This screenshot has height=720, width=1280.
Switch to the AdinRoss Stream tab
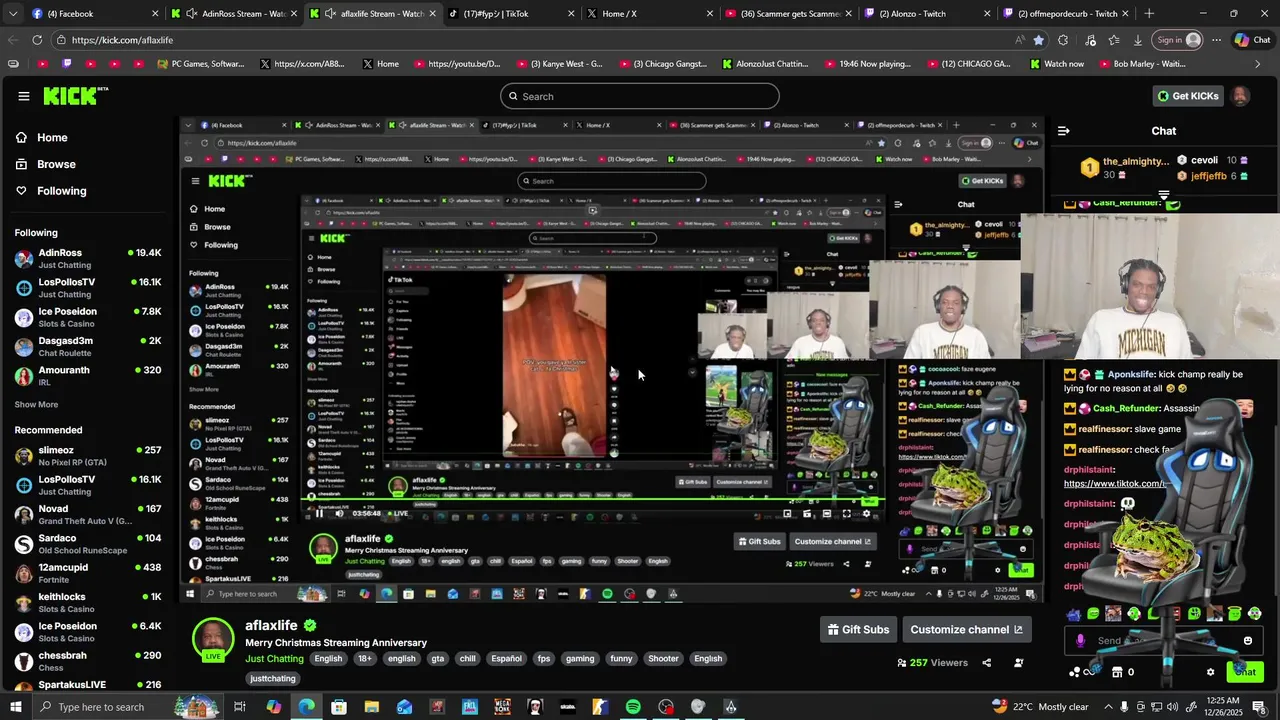(236, 14)
